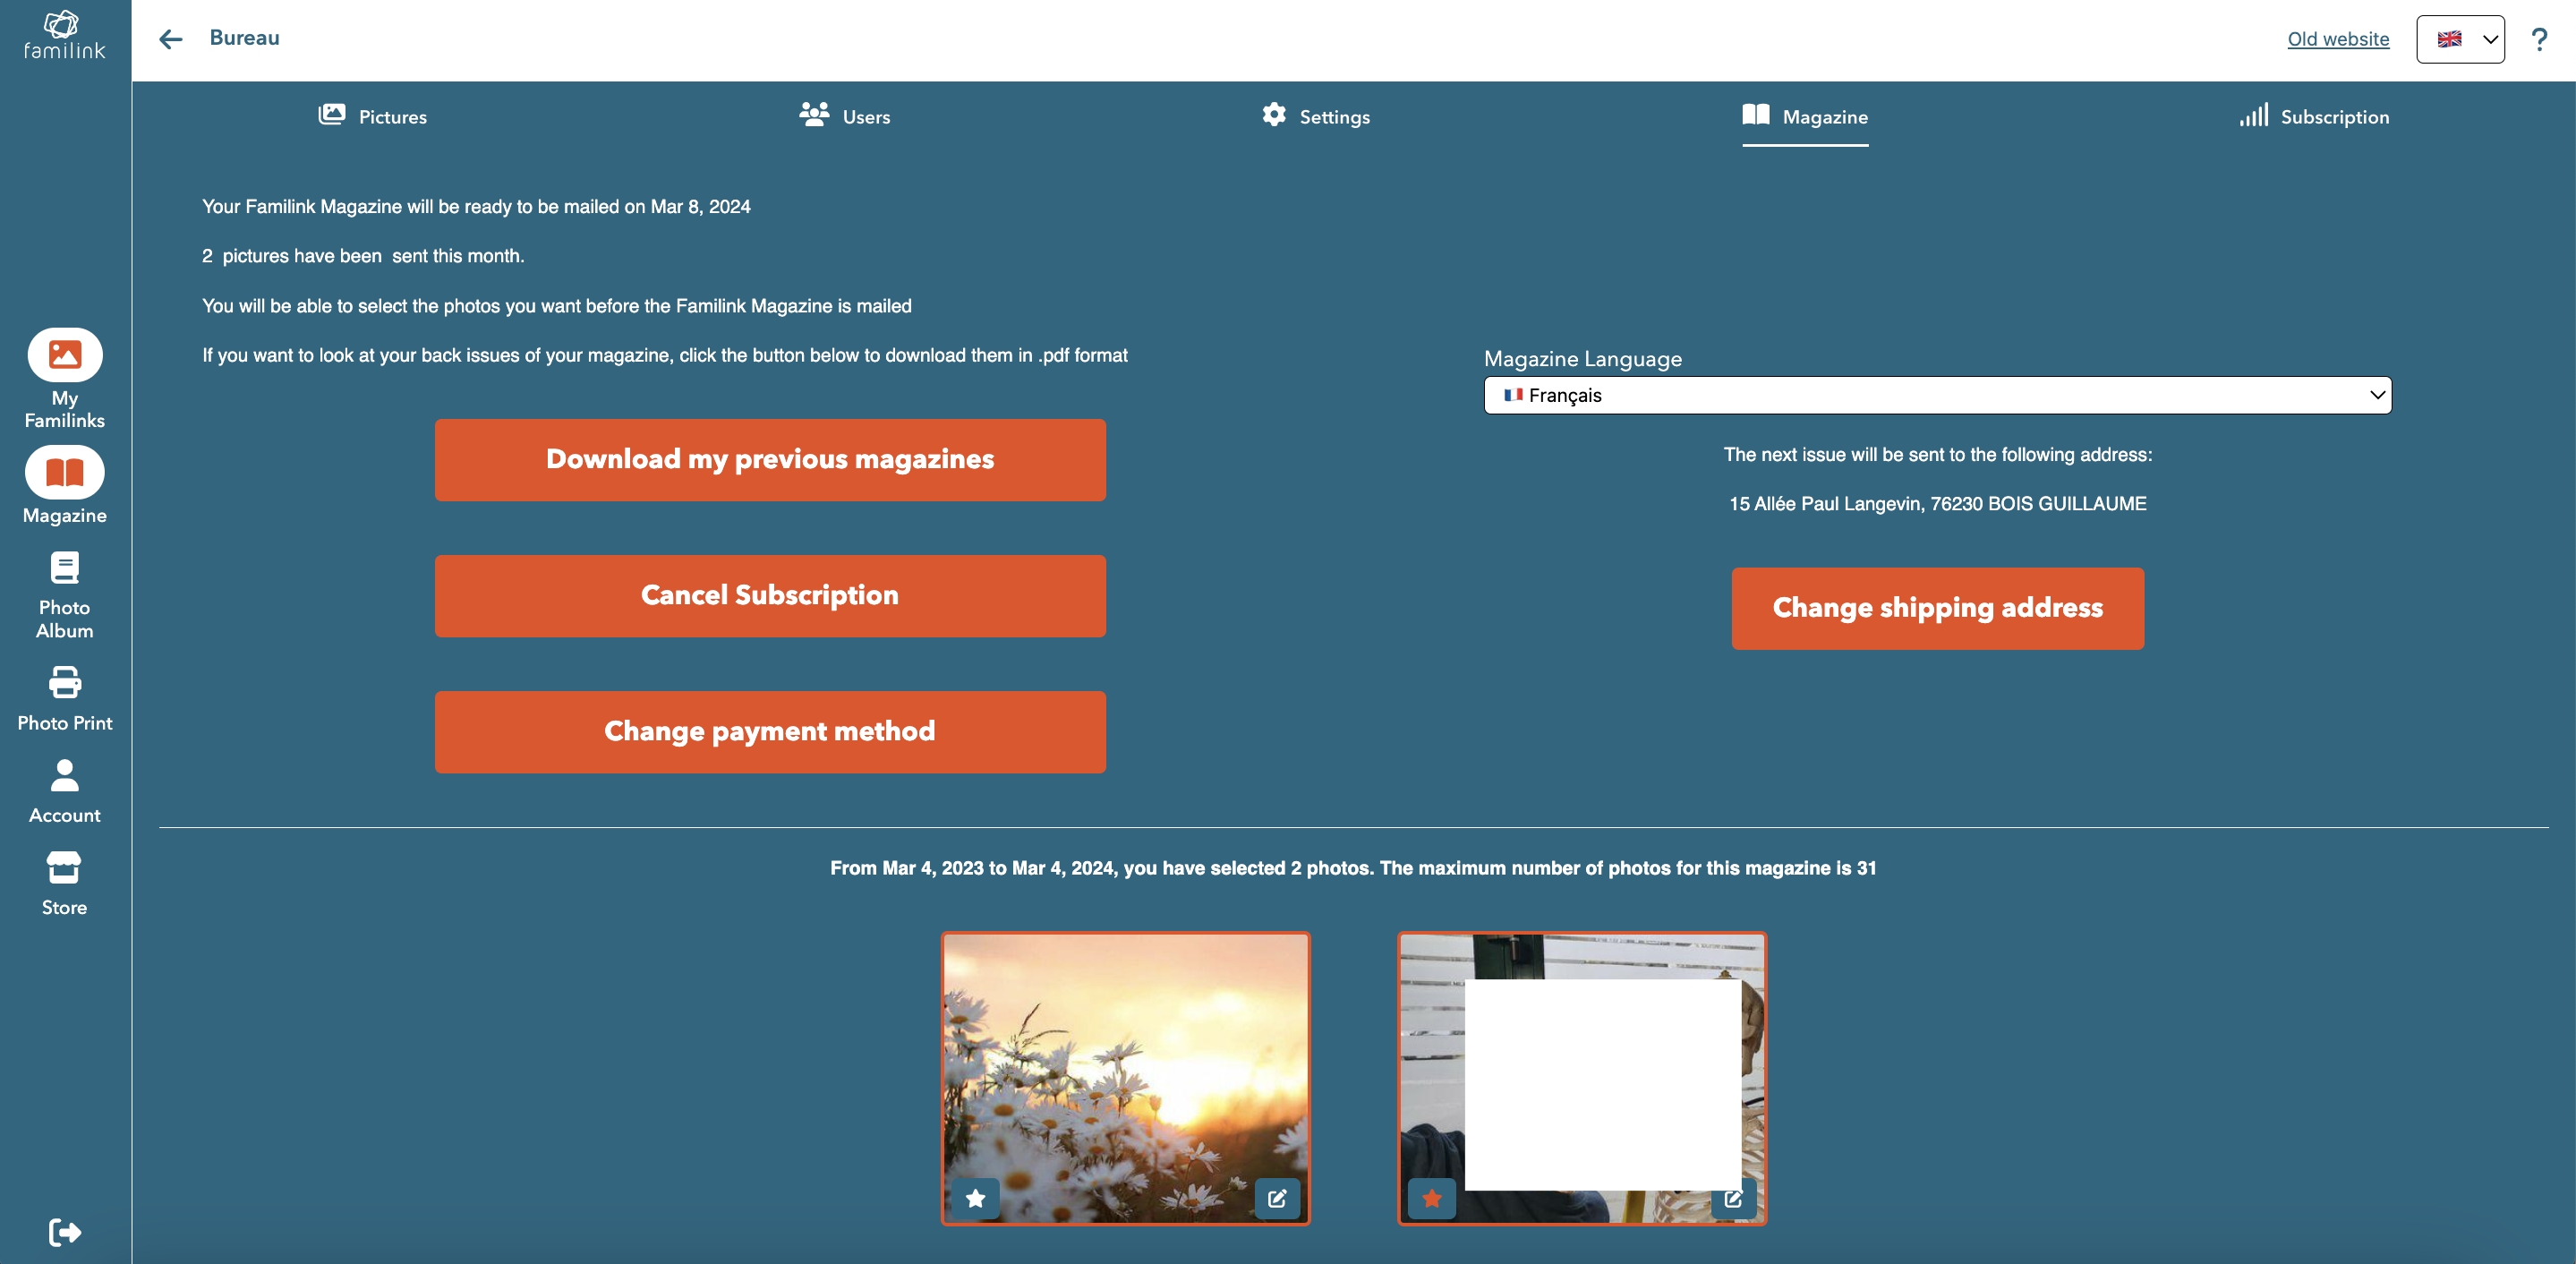Select the daisy sunset photo thumbnail

point(1125,1060)
